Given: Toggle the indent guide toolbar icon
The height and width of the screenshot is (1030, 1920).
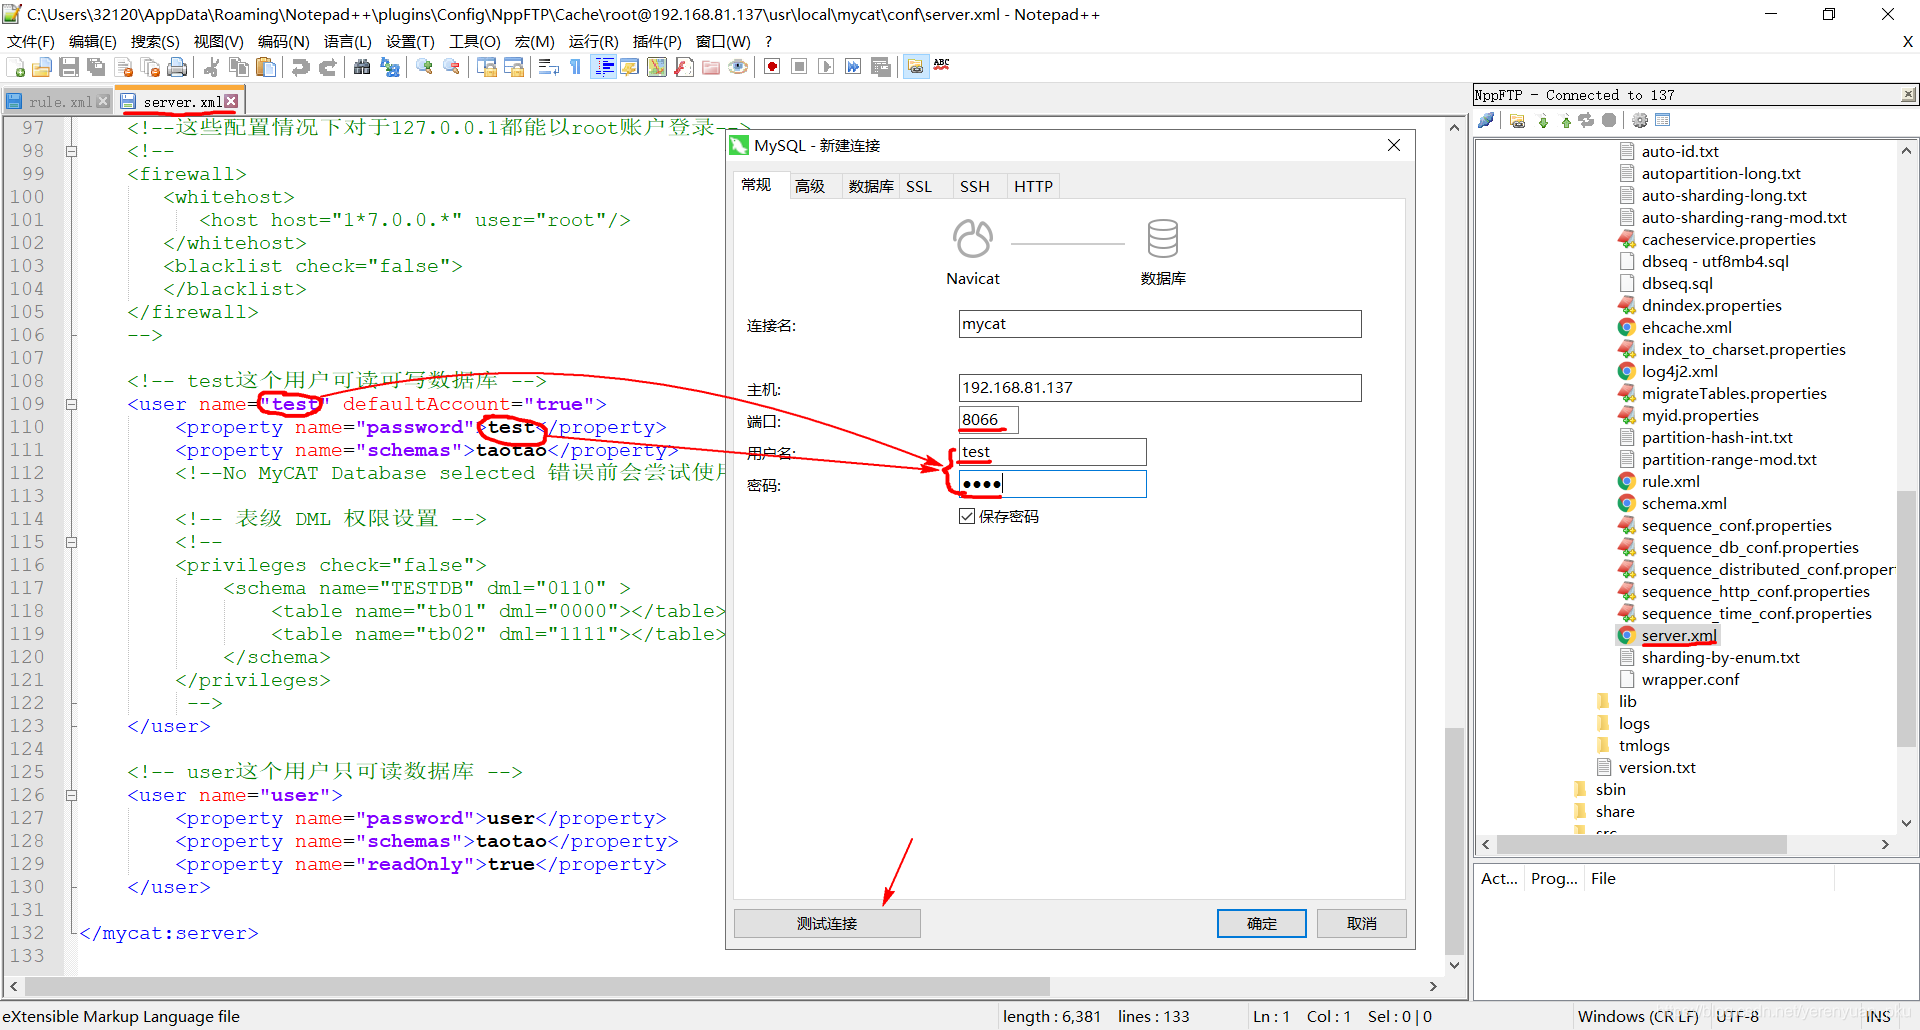Looking at the screenshot, I should pyautogui.click(x=603, y=67).
